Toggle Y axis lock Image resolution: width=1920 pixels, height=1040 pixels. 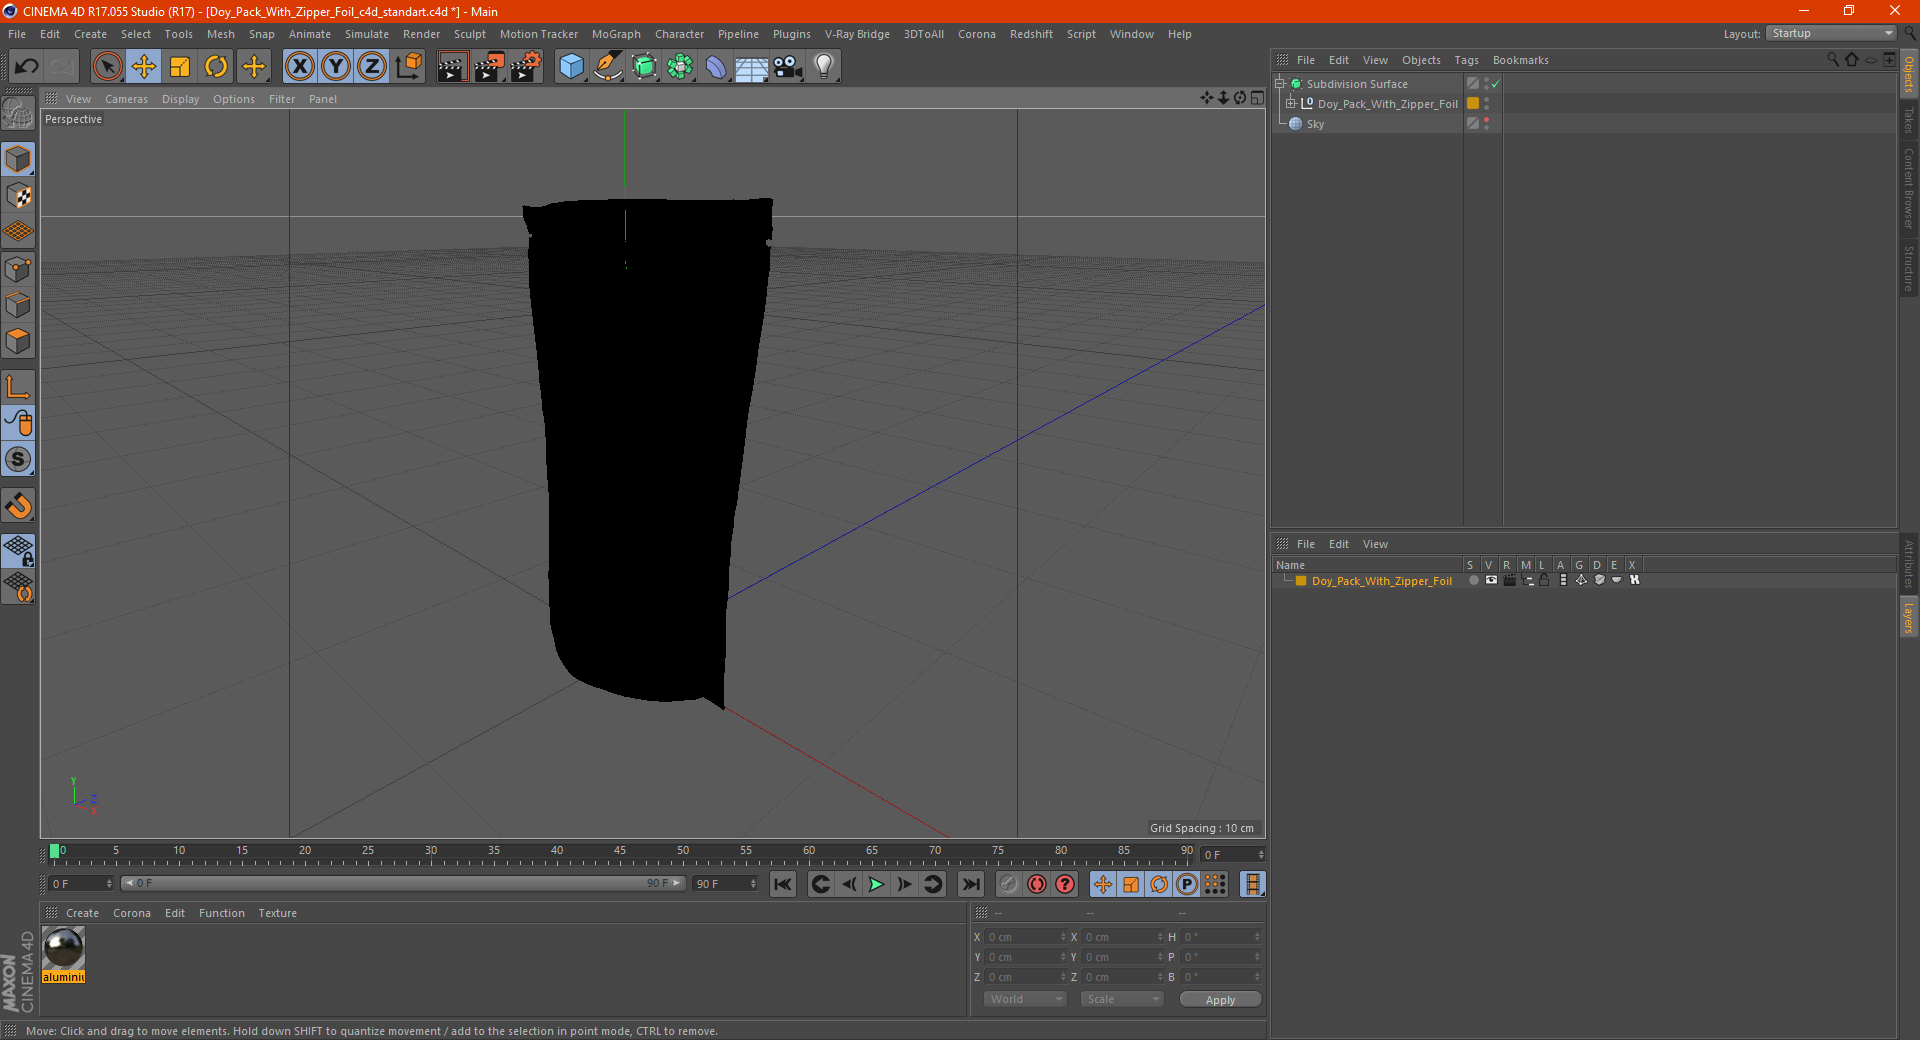pos(336,67)
